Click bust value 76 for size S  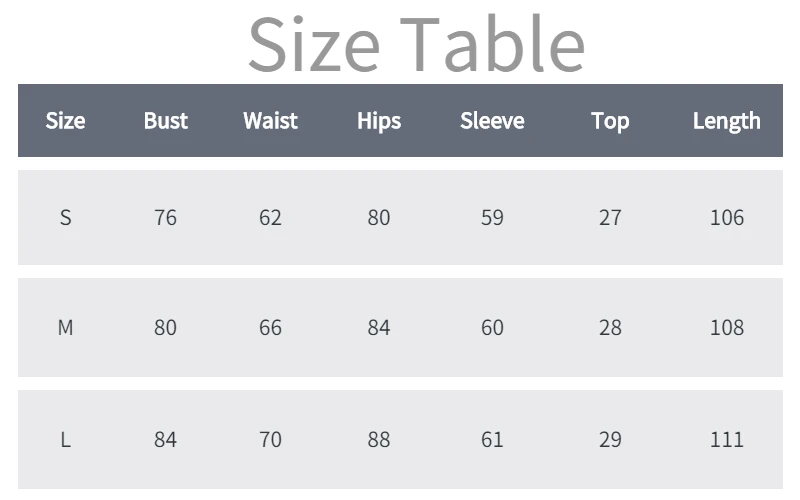[x=165, y=218]
